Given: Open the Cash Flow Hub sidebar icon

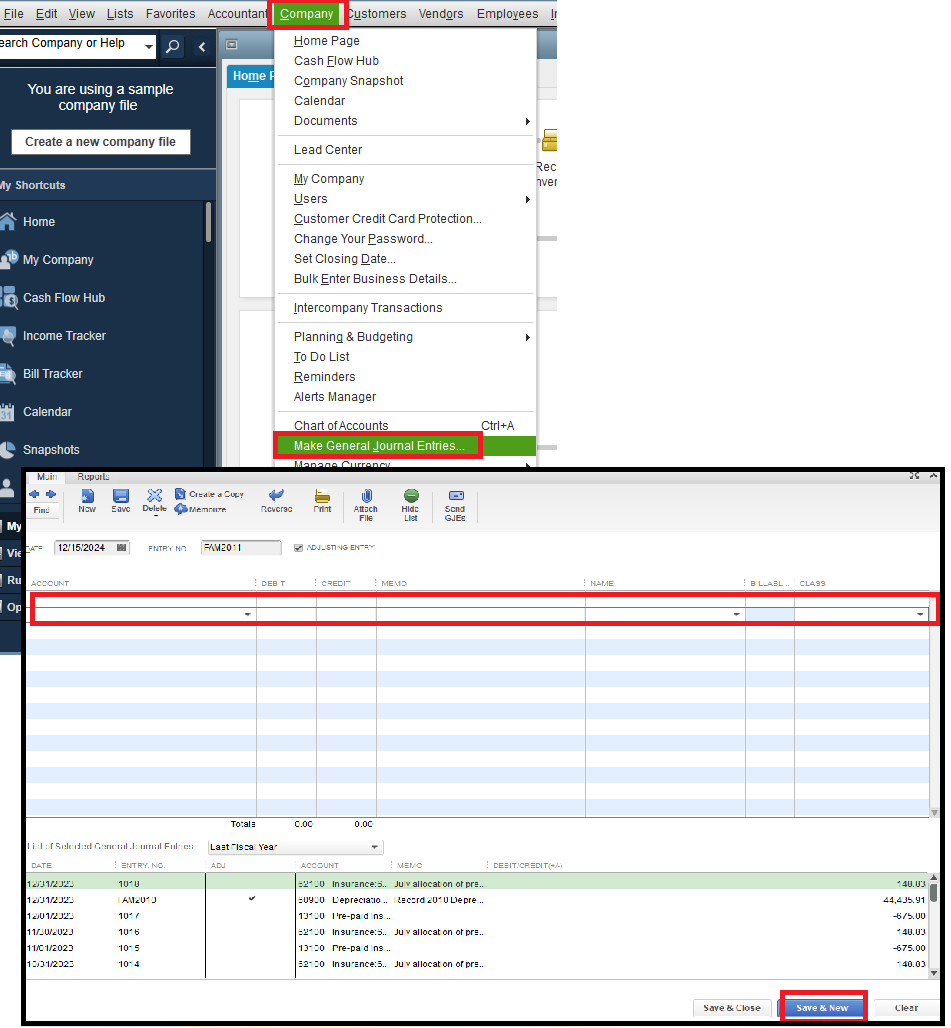Looking at the screenshot, I should point(9,298).
